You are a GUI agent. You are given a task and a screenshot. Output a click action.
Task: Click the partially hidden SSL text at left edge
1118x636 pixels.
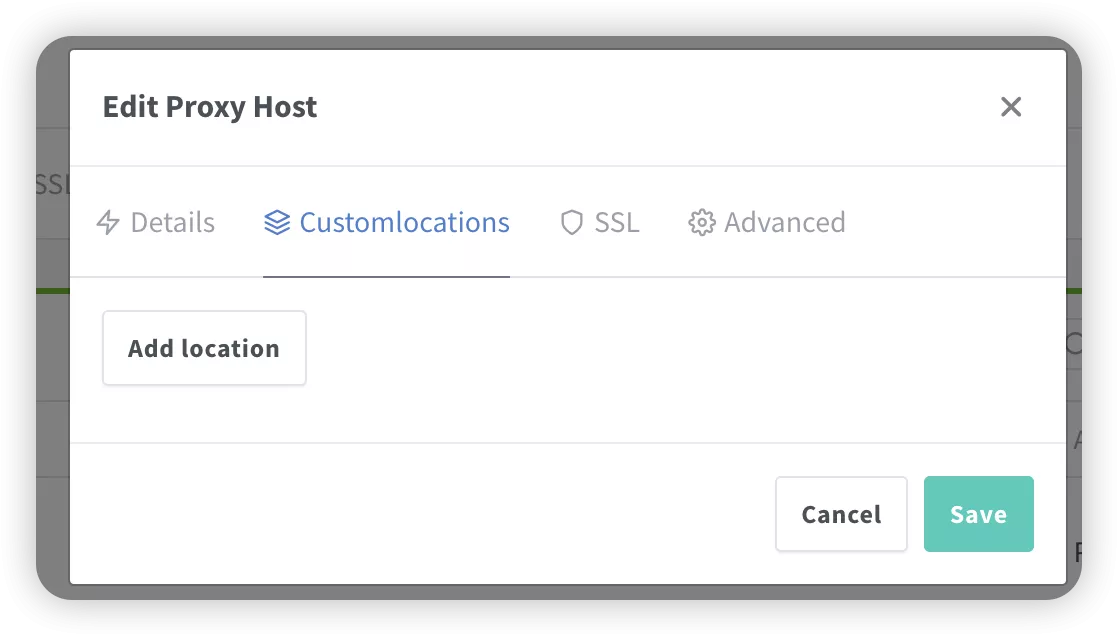coord(50,185)
